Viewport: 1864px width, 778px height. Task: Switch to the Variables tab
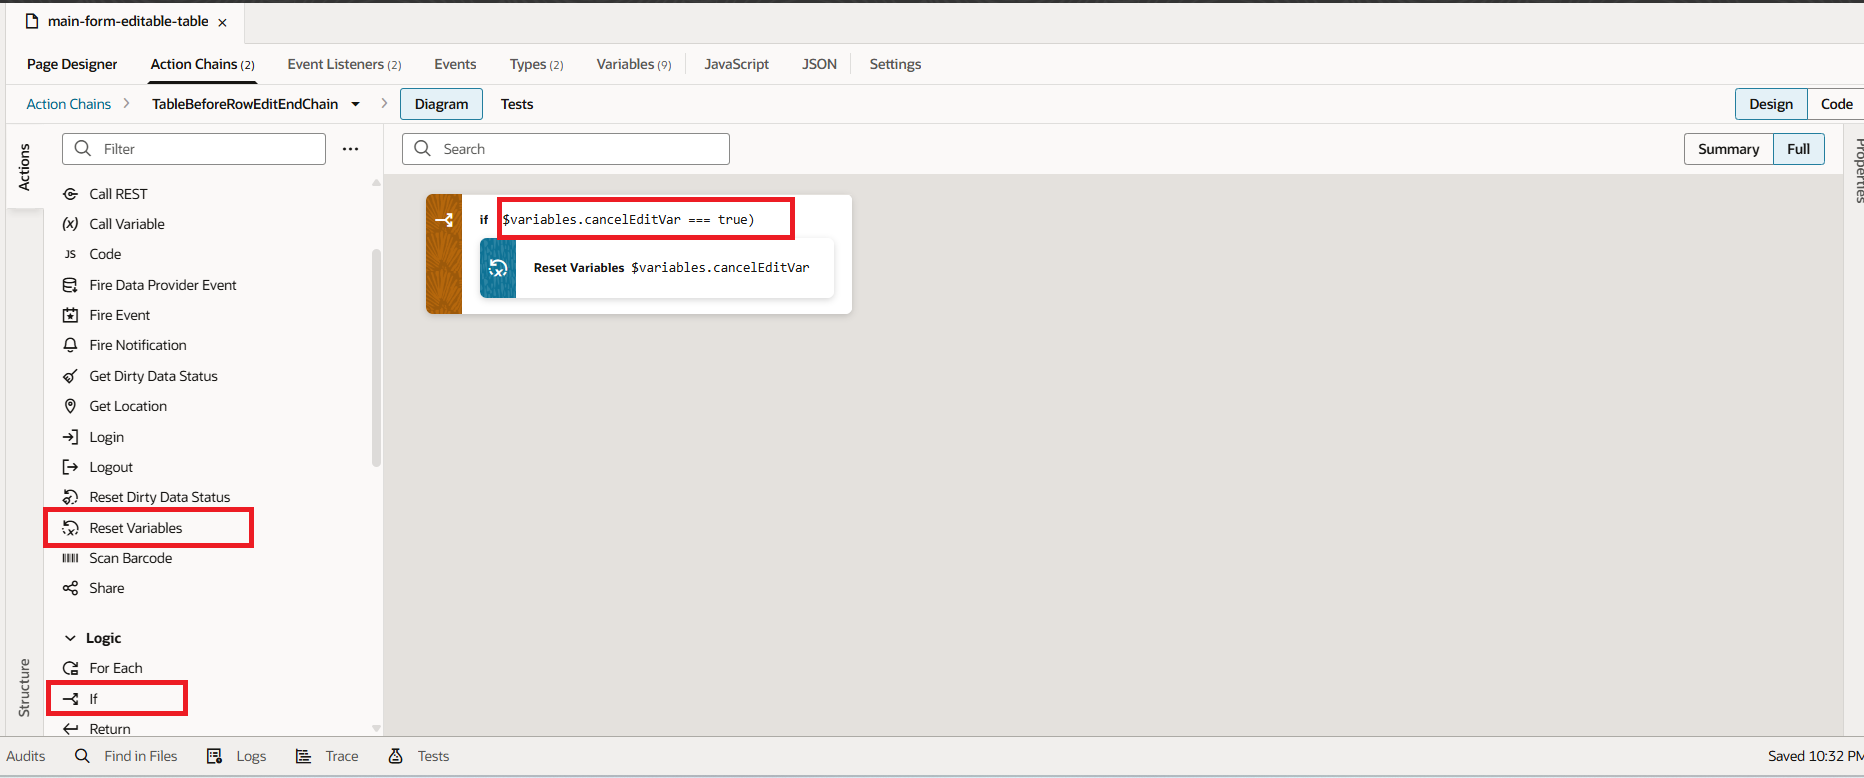click(x=633, y=64)
